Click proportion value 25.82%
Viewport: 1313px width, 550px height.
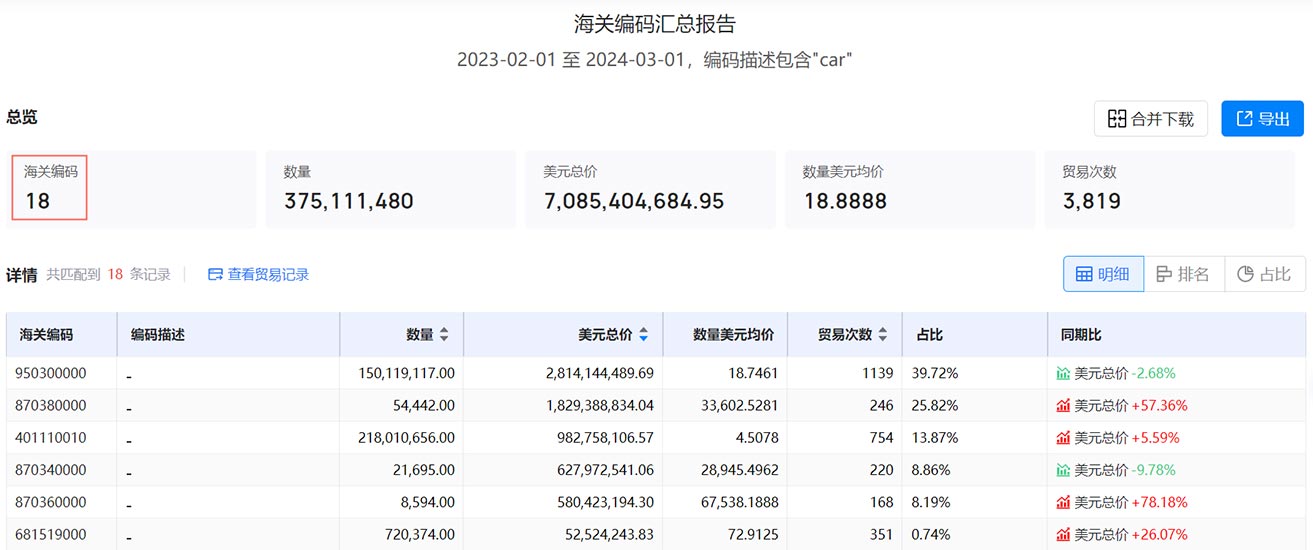935,406
